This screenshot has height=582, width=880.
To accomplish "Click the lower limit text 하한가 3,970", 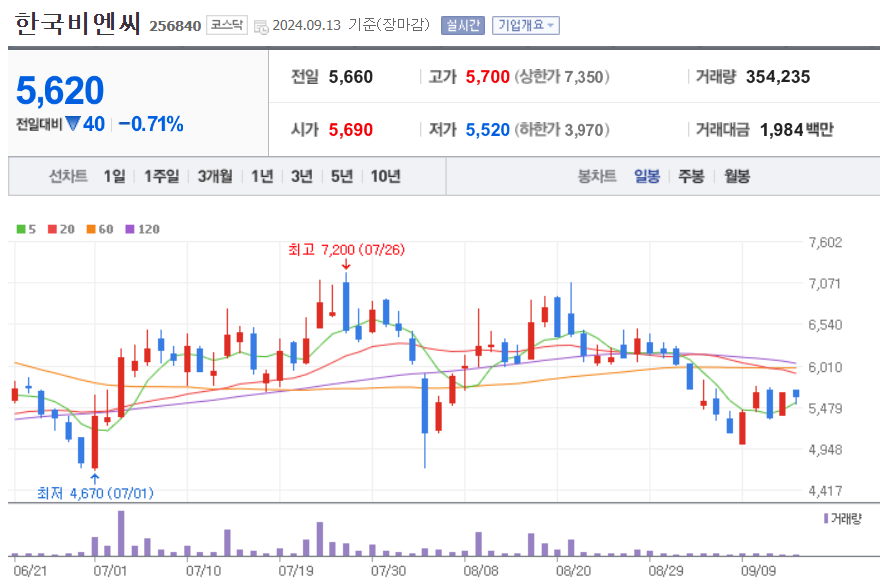I will 562,130.
